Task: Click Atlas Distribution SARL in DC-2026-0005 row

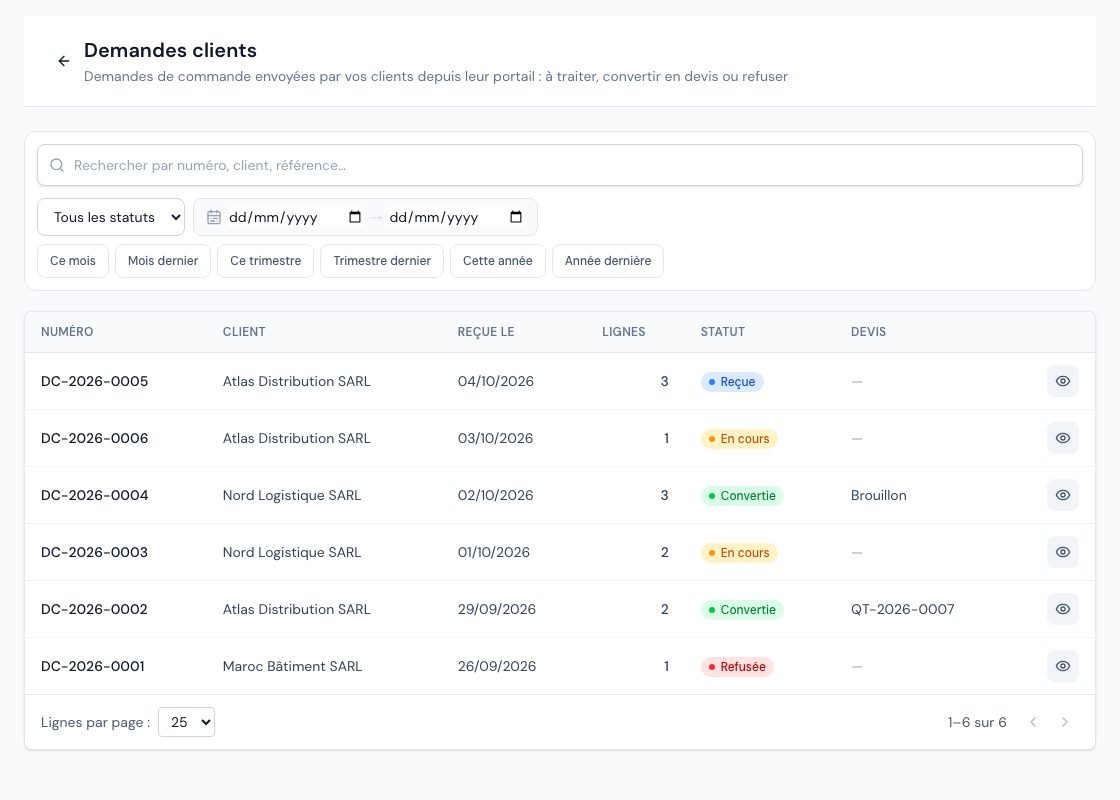Action: [296, 381]
